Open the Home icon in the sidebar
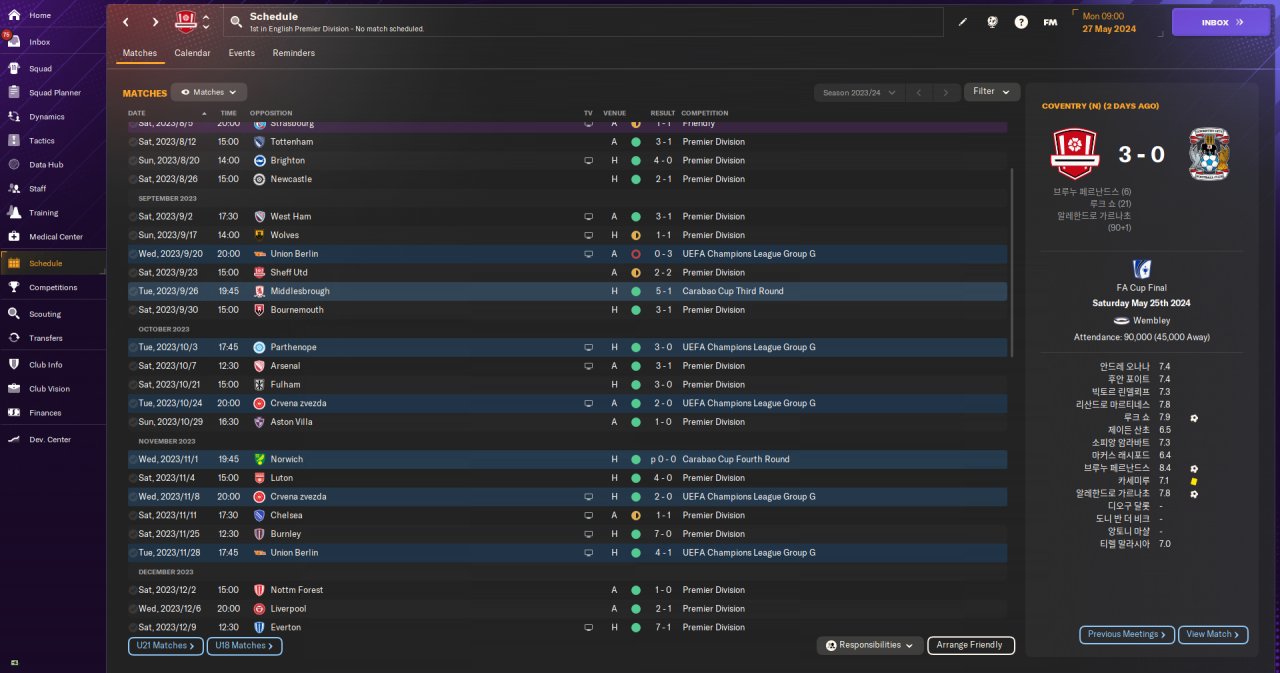The height and width of the screenshot is (673, 1280). [x=14, y=15]
